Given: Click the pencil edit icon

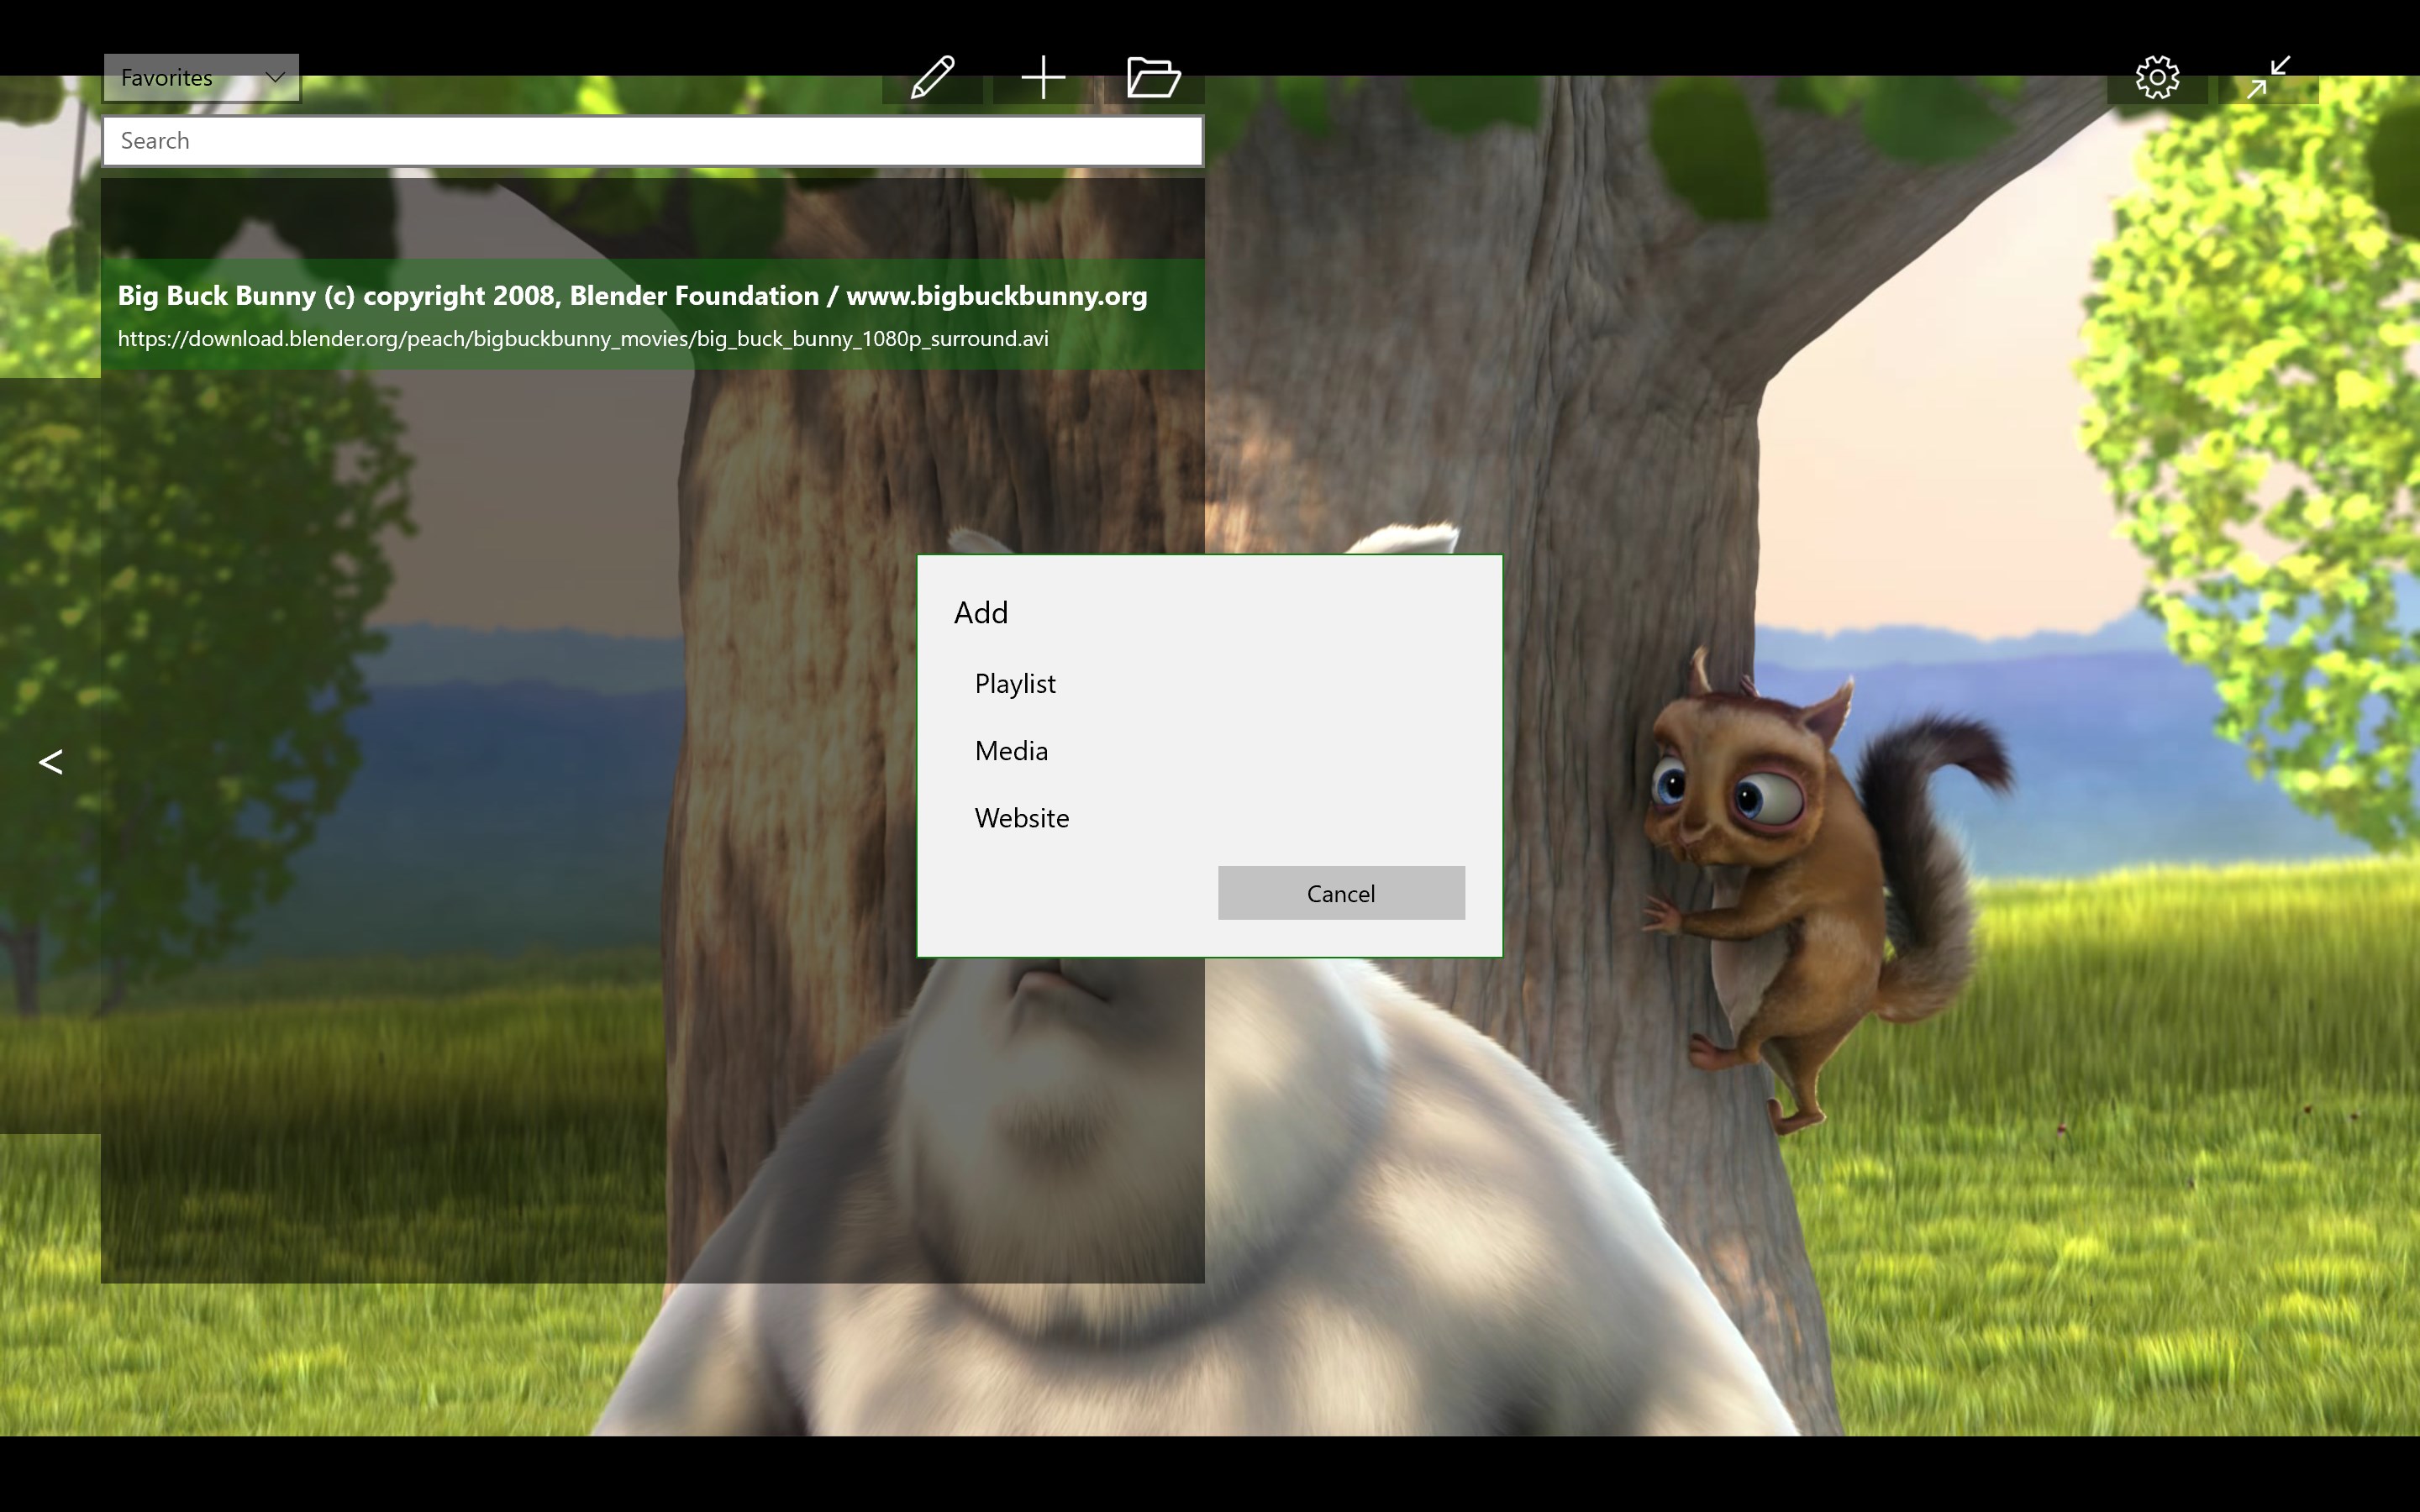Looking at the screenshot, I should (932, 78).
